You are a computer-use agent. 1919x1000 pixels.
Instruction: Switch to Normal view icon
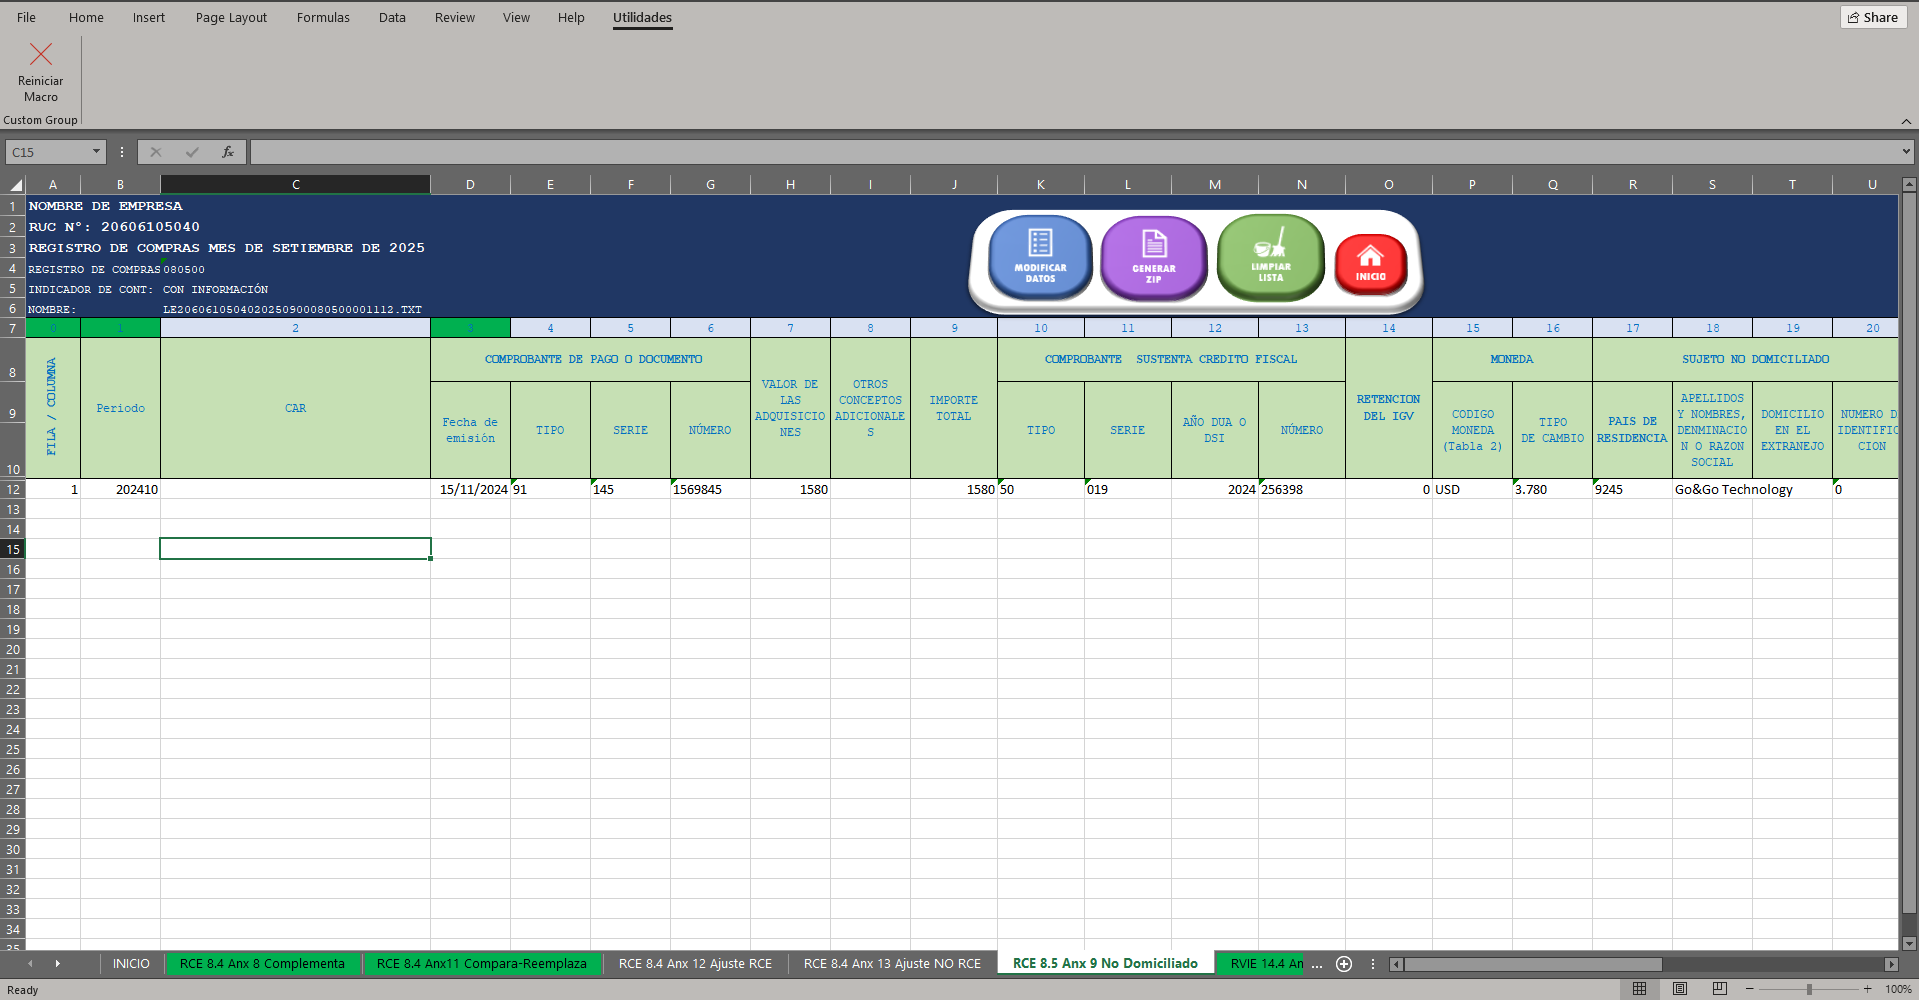1639,989
